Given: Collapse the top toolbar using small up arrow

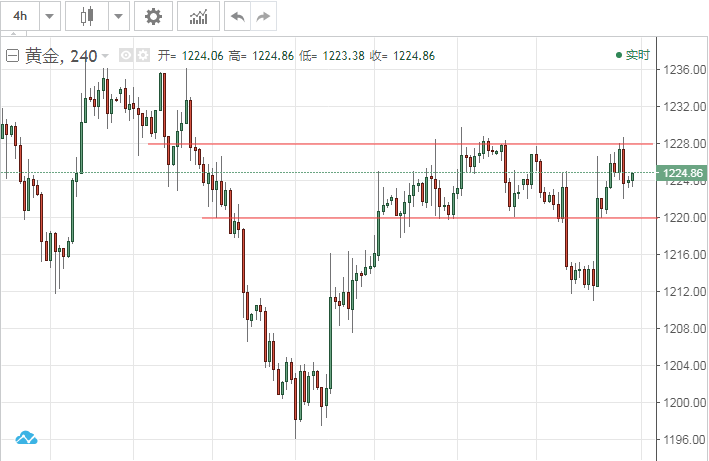Looking at the screenshot, I should [14, 33].
